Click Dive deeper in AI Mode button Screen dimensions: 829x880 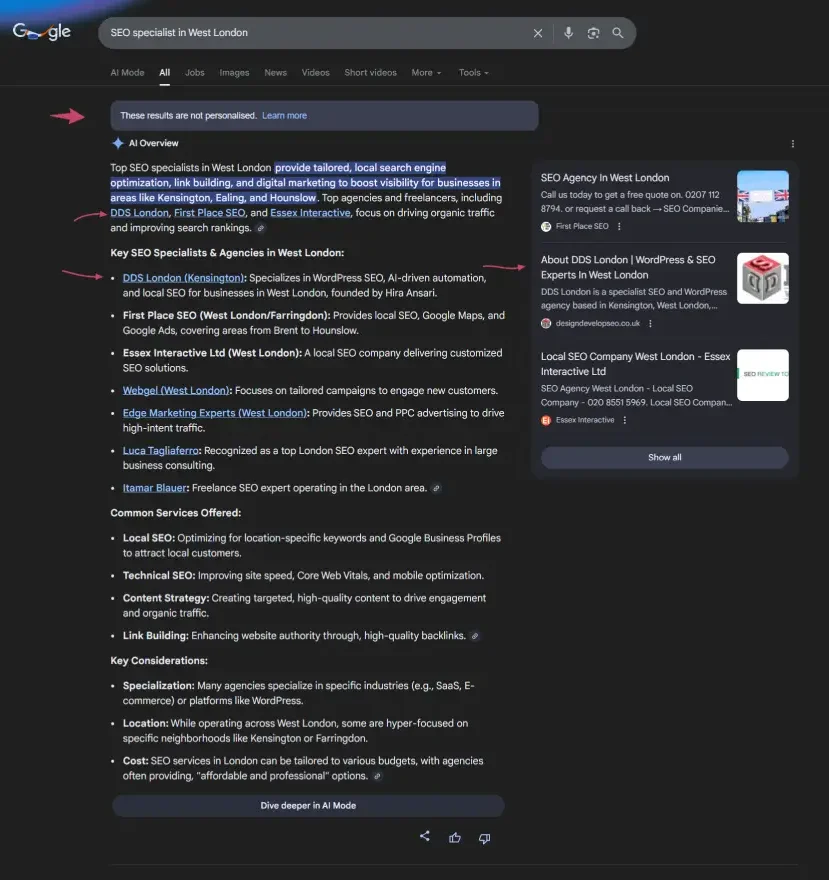[x=308, y=805]
